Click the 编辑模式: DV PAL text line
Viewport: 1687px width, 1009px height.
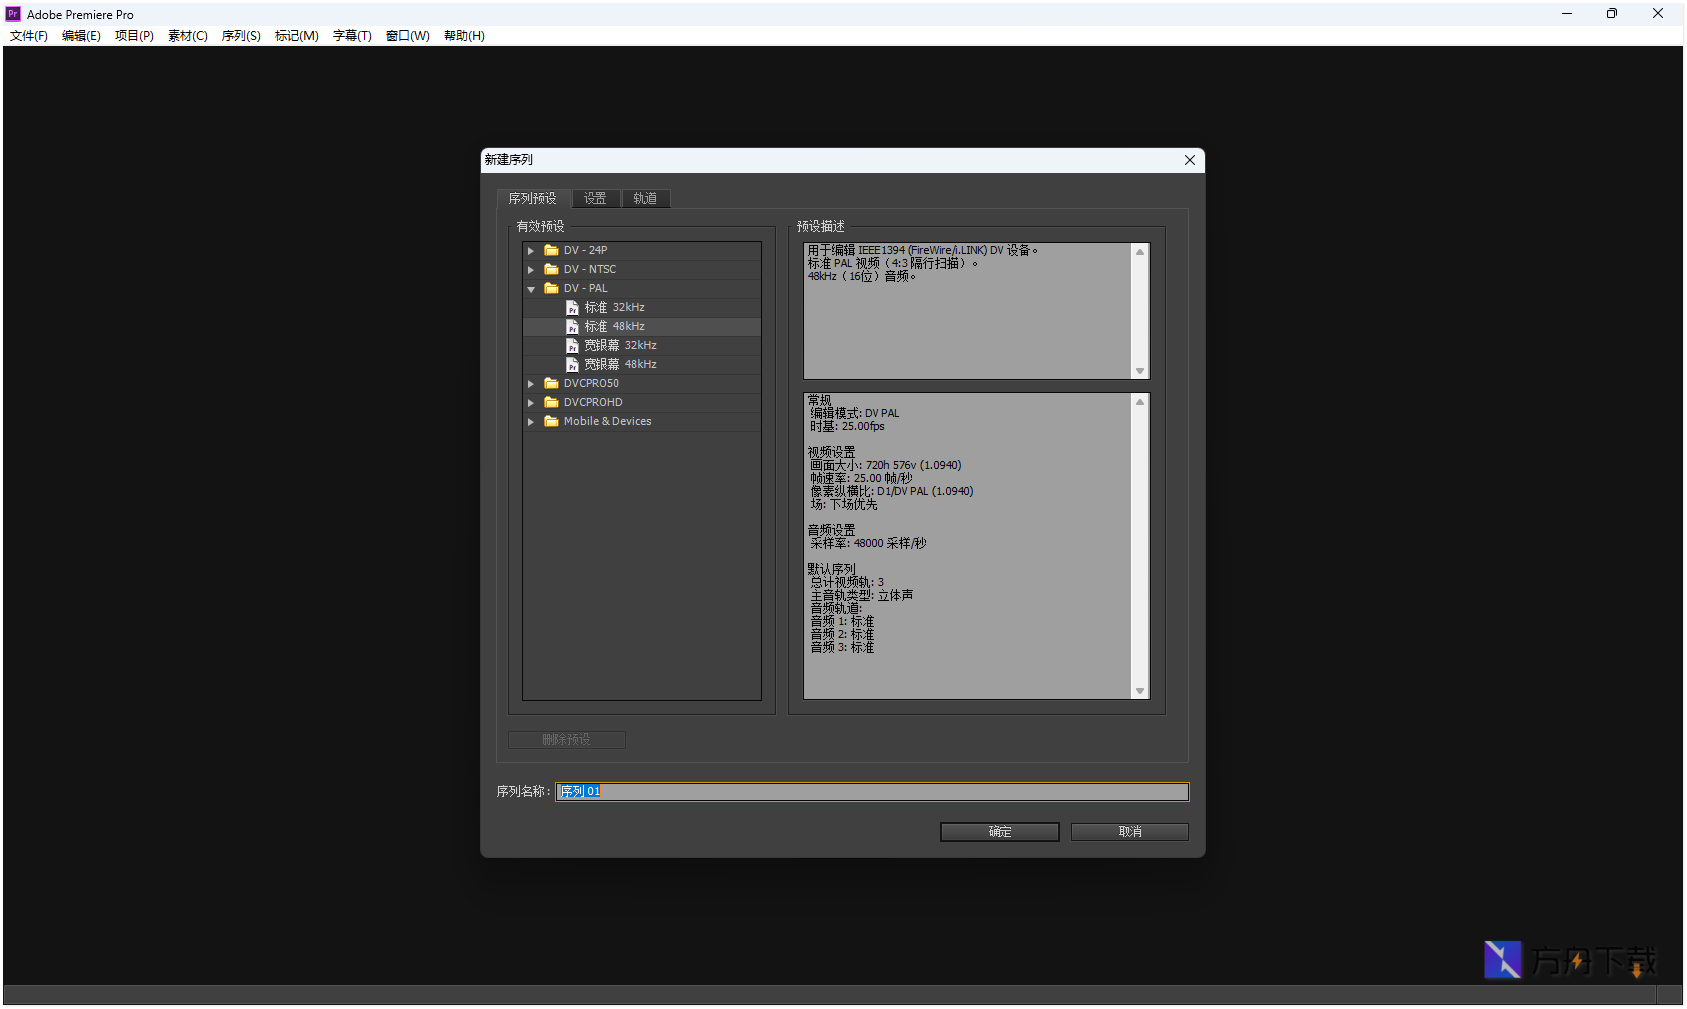855,414
